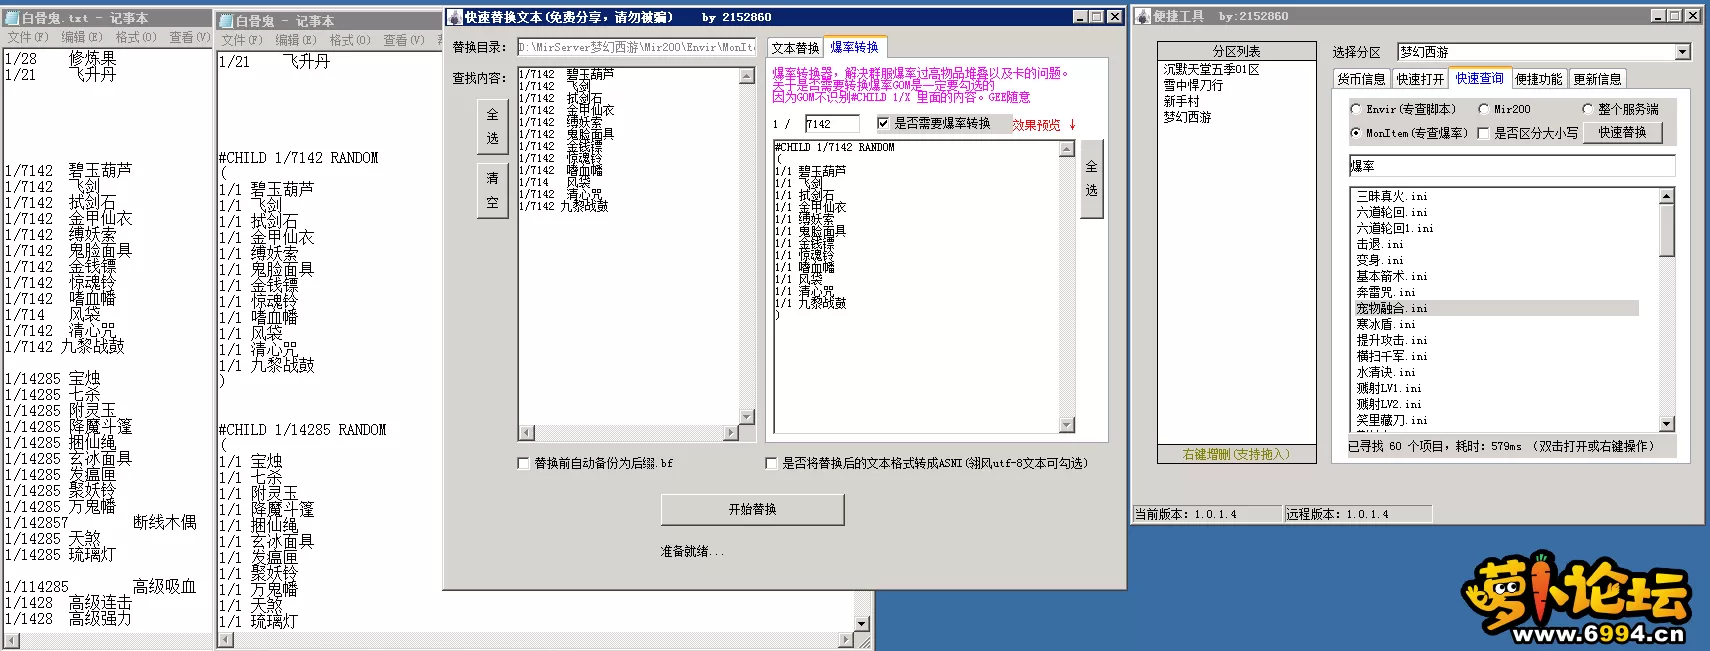Select 击退.ini in the results list
This screenshot has width=1710, height=651.
click(1380, 245)
